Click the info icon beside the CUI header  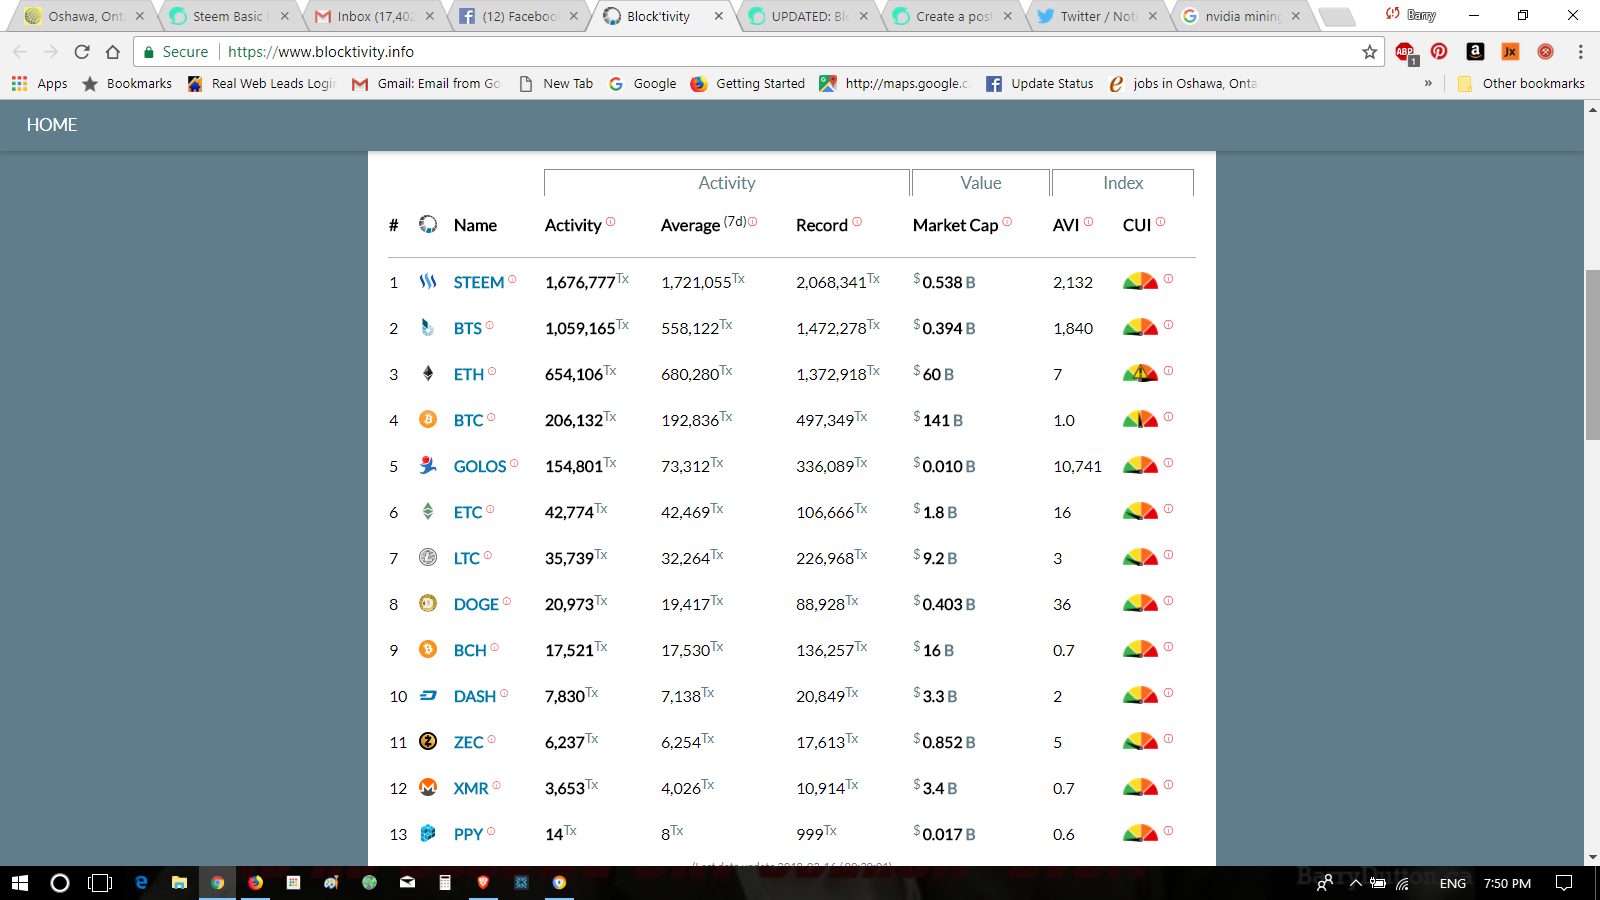click(x=1160, y=222)
